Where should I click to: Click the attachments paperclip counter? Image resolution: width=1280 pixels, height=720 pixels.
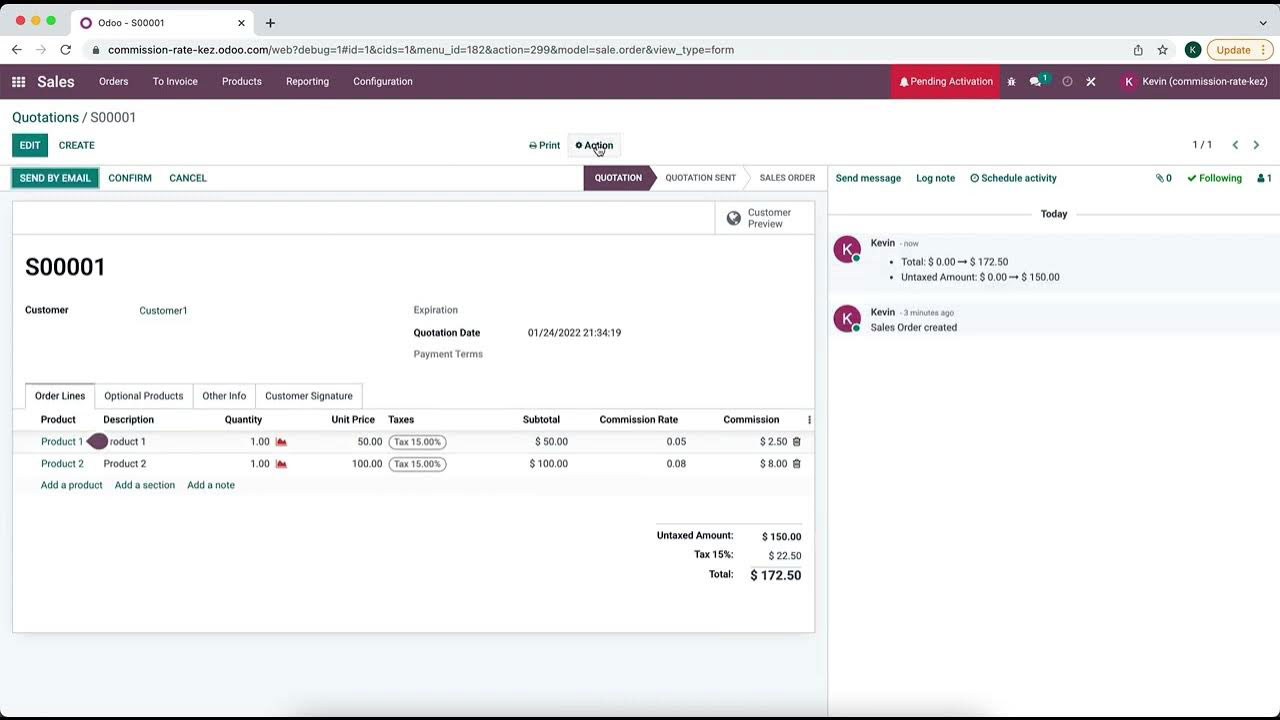pyautogui.click(x=1163, y=178)
